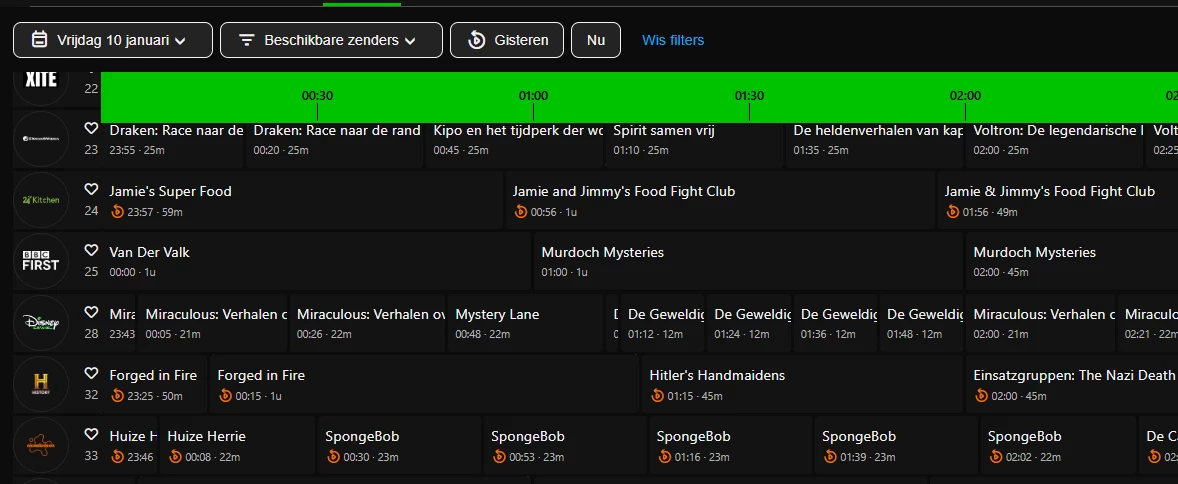1178x484 pixels.
Task: Click replay icon on Hitler's Handmaidens
Action: click(657, 395)
